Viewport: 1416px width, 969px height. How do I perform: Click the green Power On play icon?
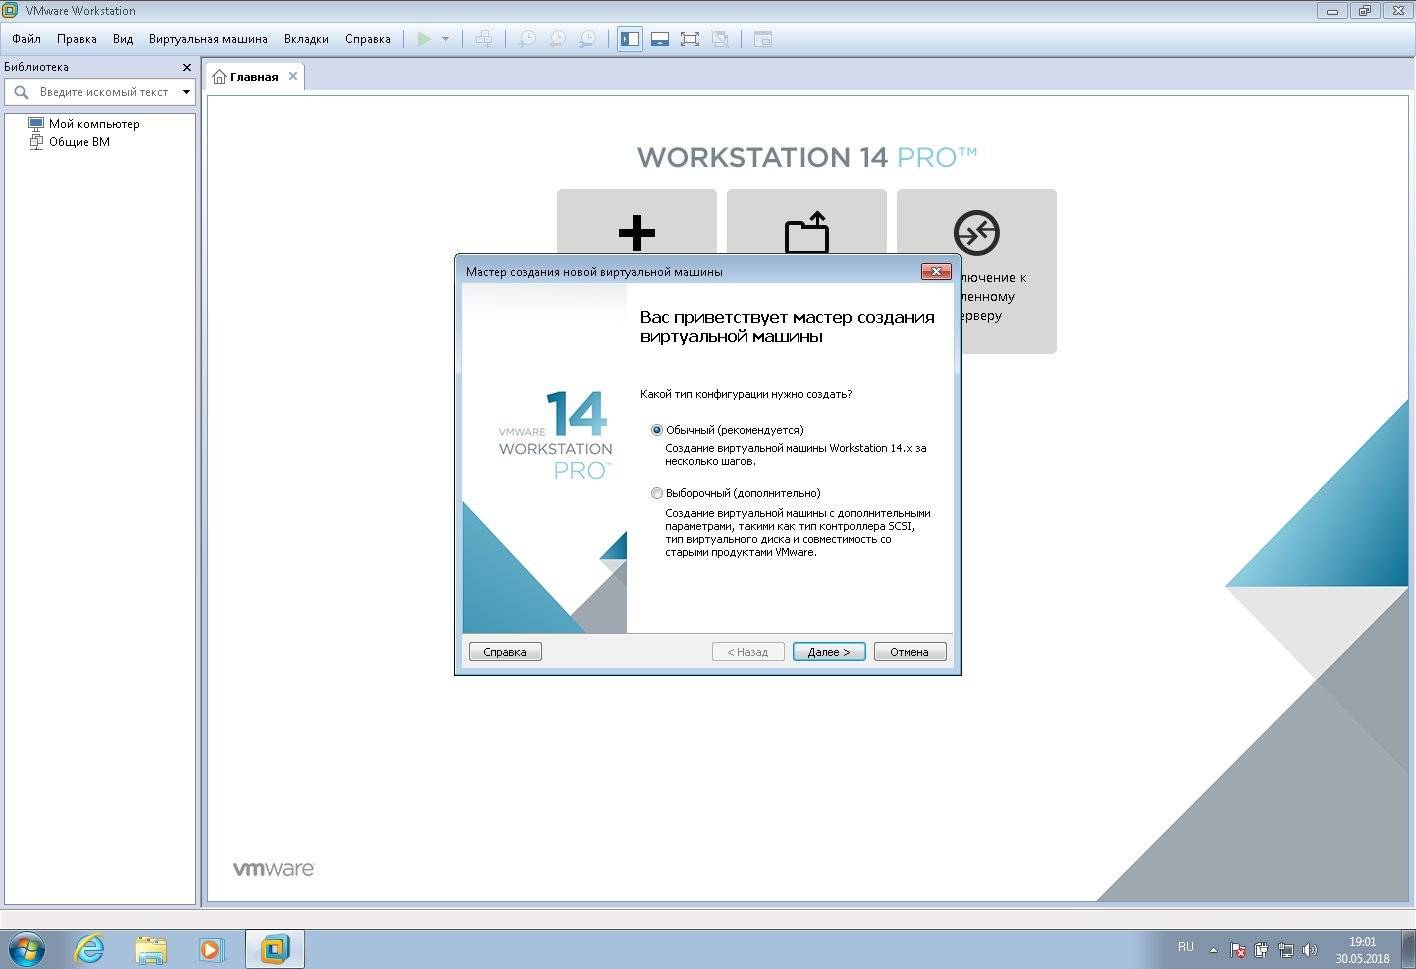pos(424,39)
